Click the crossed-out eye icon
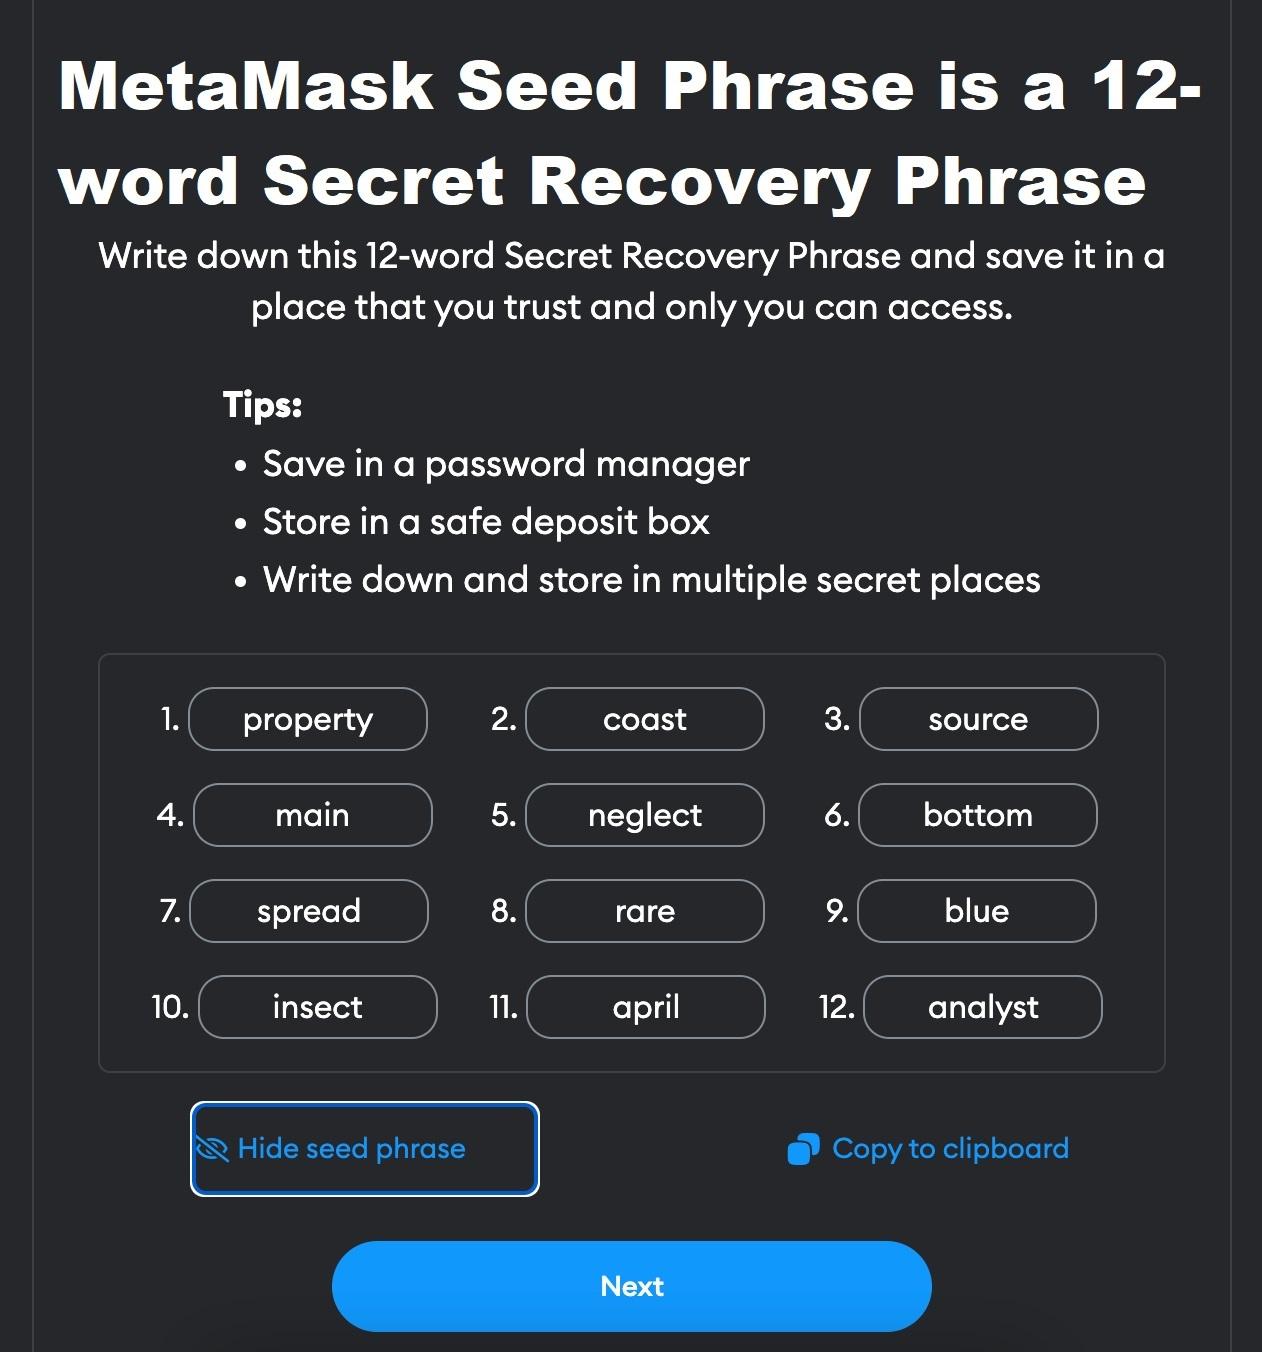Screen dimensions: 1262x1352 click(x=212, y=1148)
